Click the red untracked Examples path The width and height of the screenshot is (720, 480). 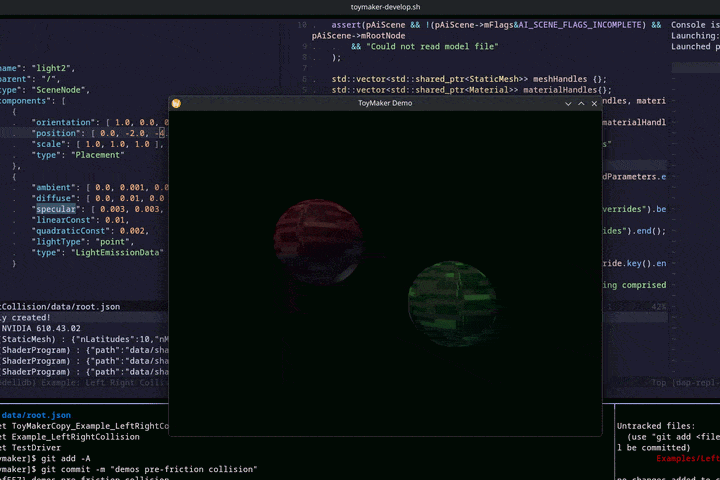pos(688,458)
